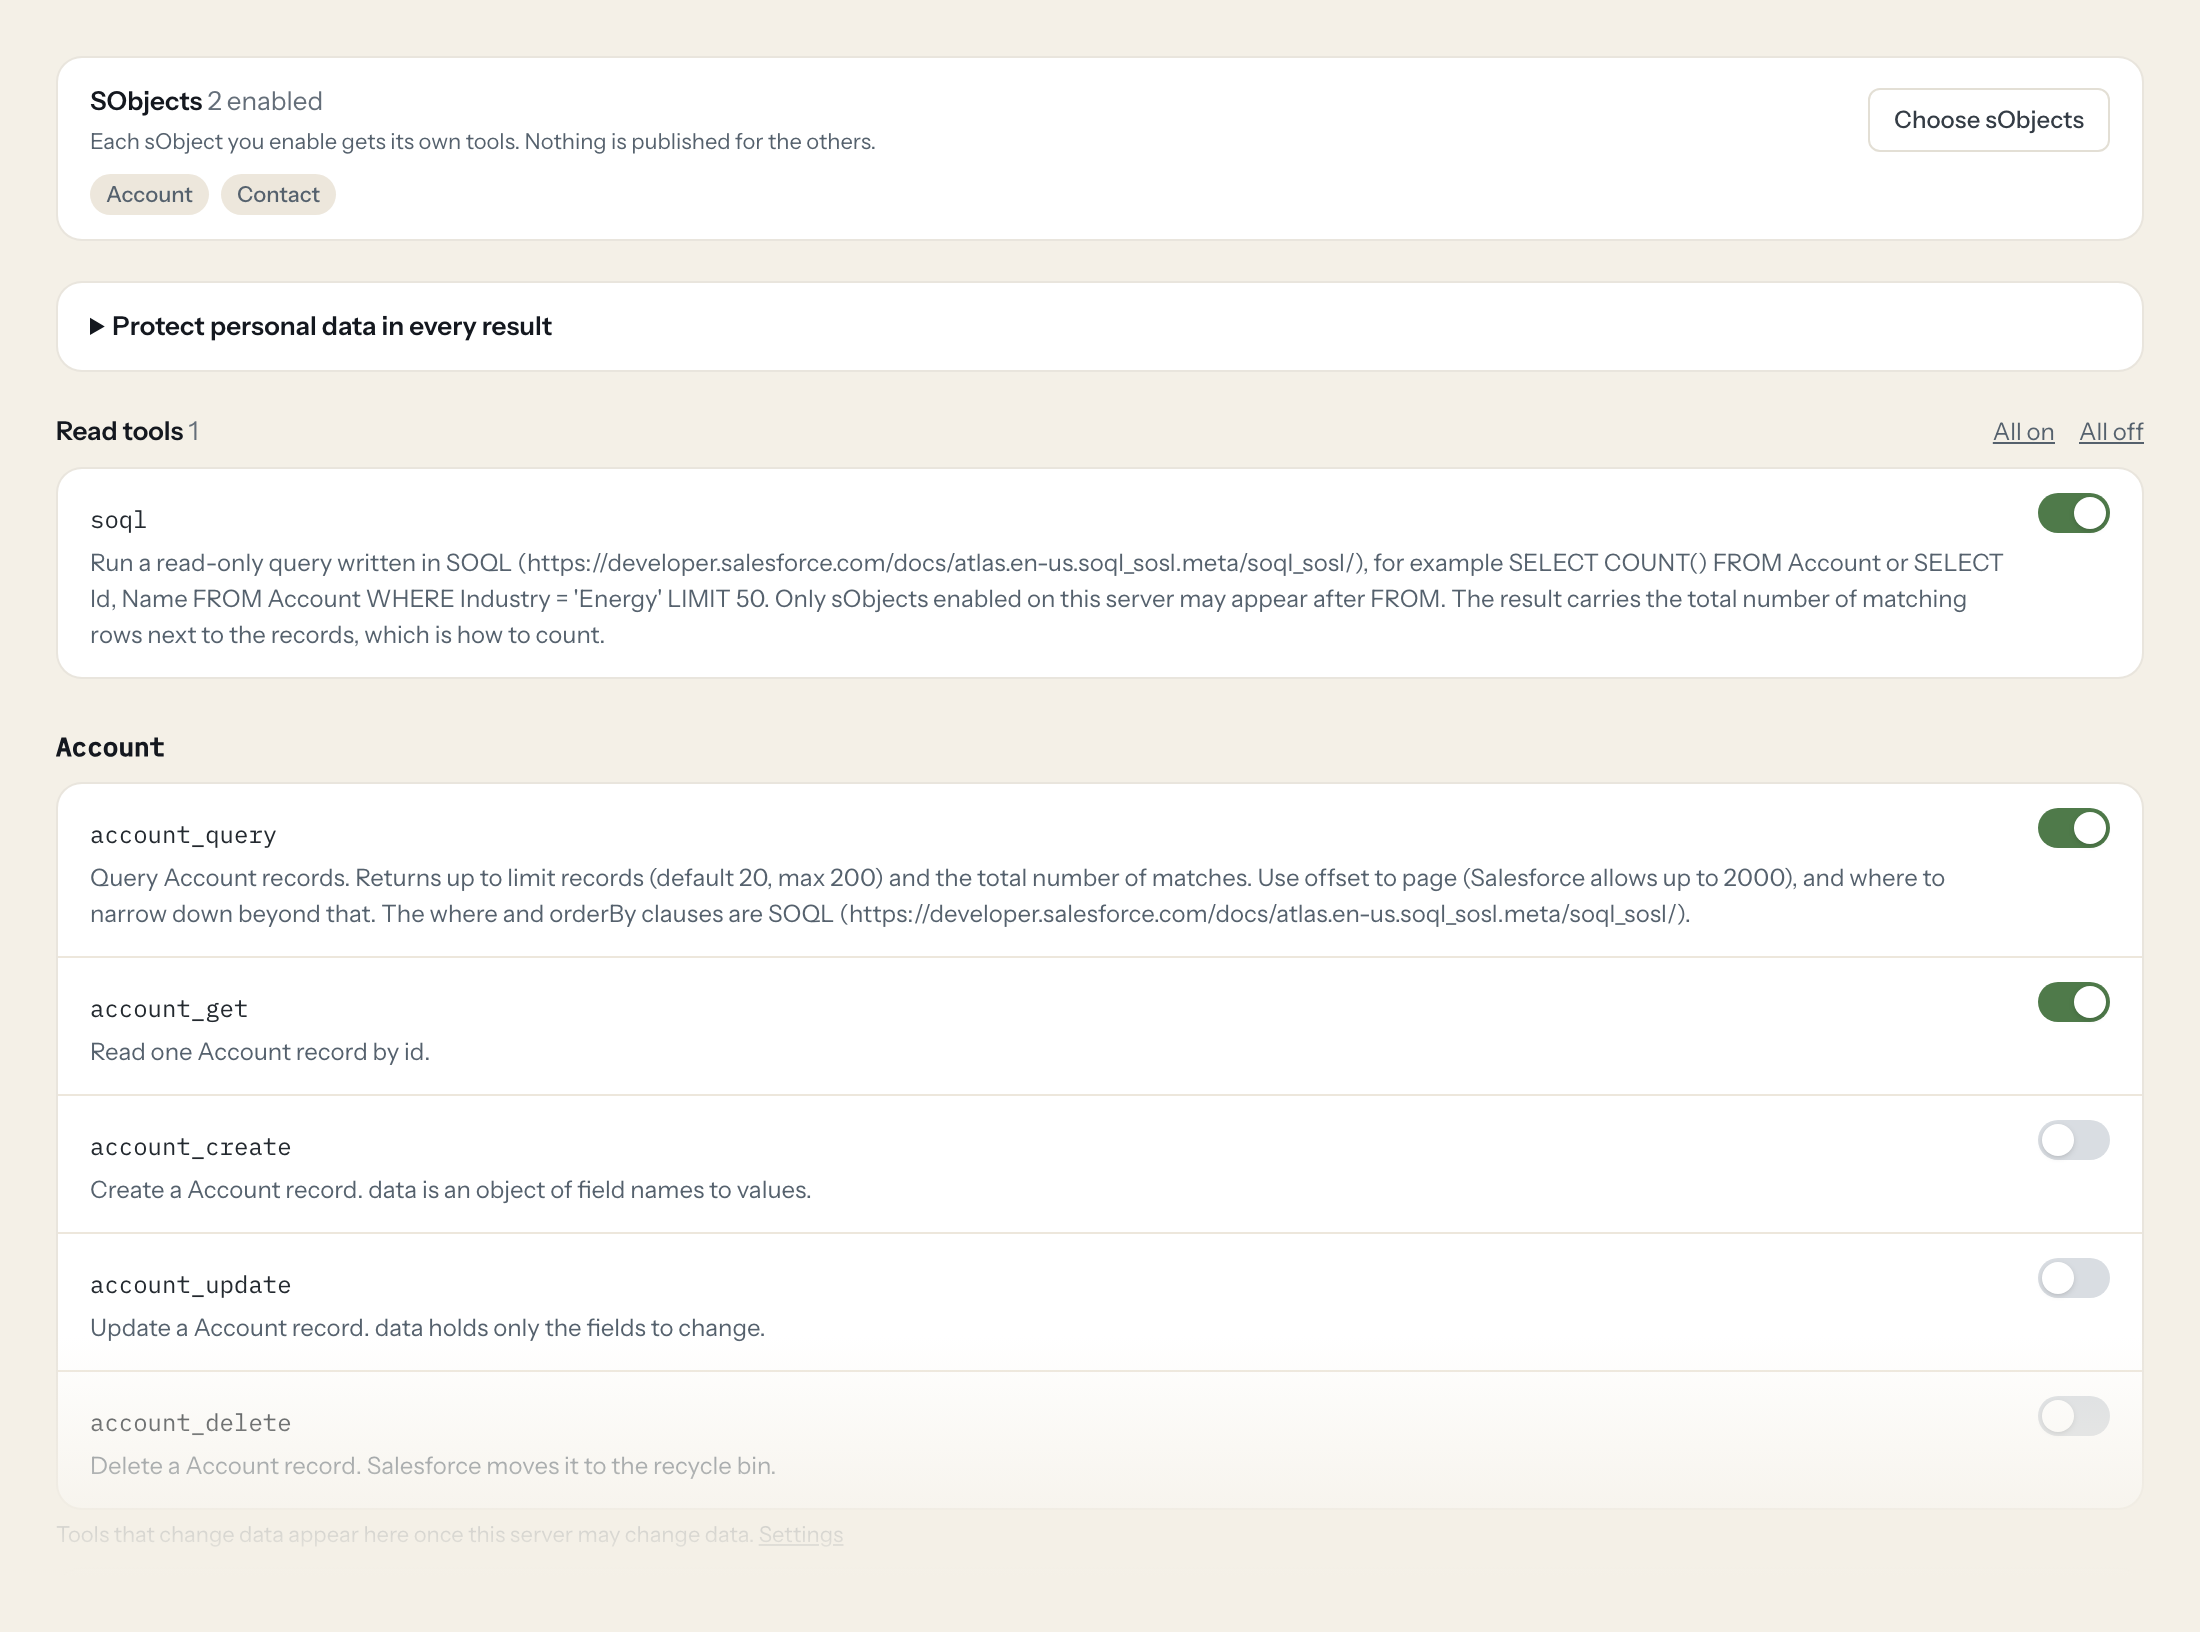Image resolution: width=2200 pixels, height=1632 pixels.
Task: Click the account_get tool name
Action: pos(169,1009)
